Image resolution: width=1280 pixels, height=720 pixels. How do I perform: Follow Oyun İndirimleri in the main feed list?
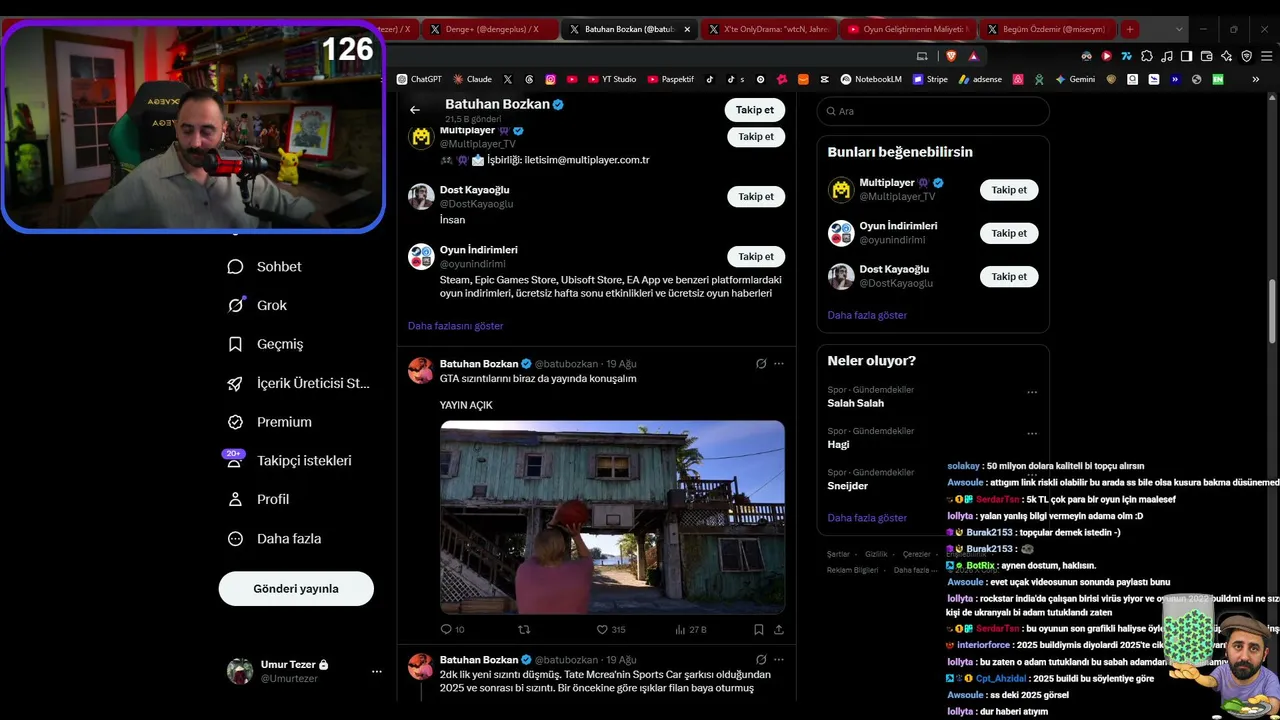[x=756, y=257]
